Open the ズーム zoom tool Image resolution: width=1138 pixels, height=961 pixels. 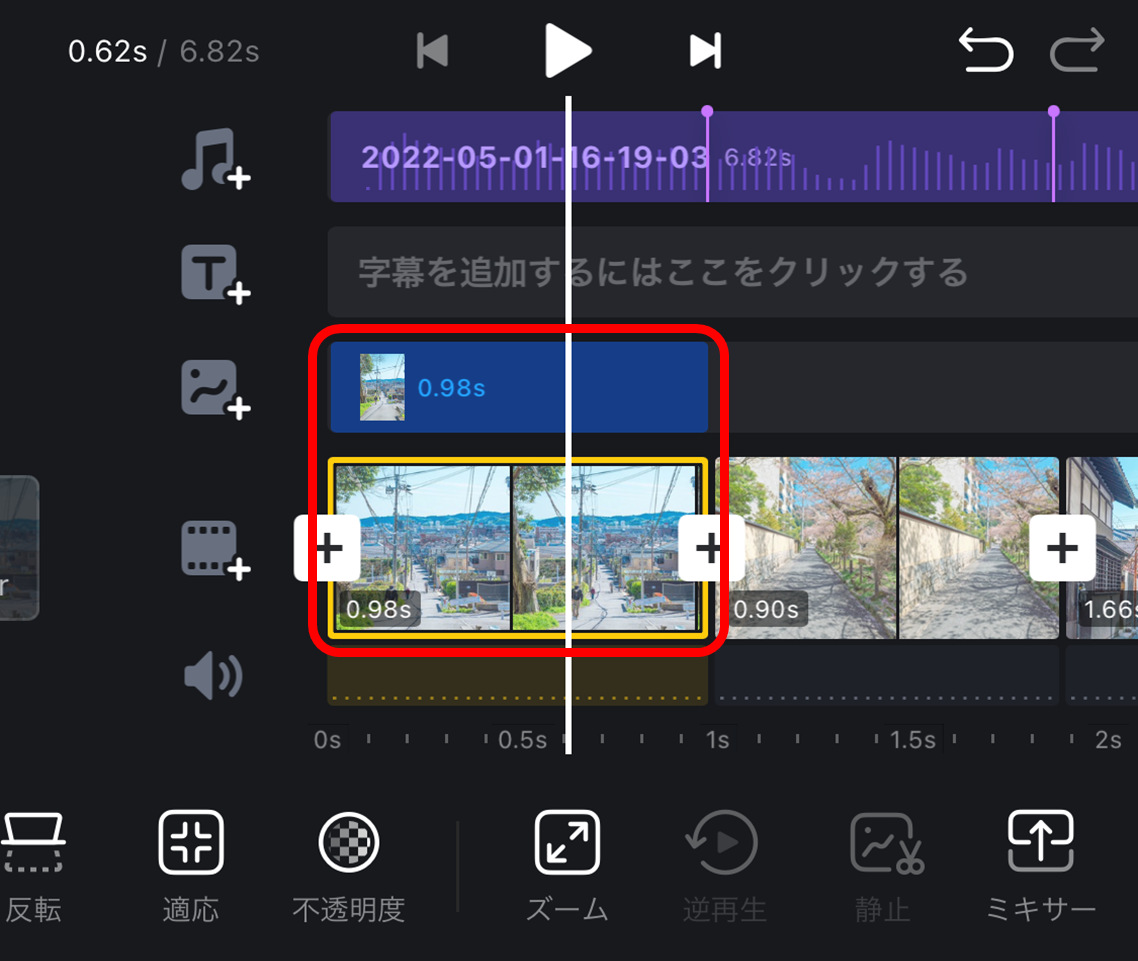(567, 867)
